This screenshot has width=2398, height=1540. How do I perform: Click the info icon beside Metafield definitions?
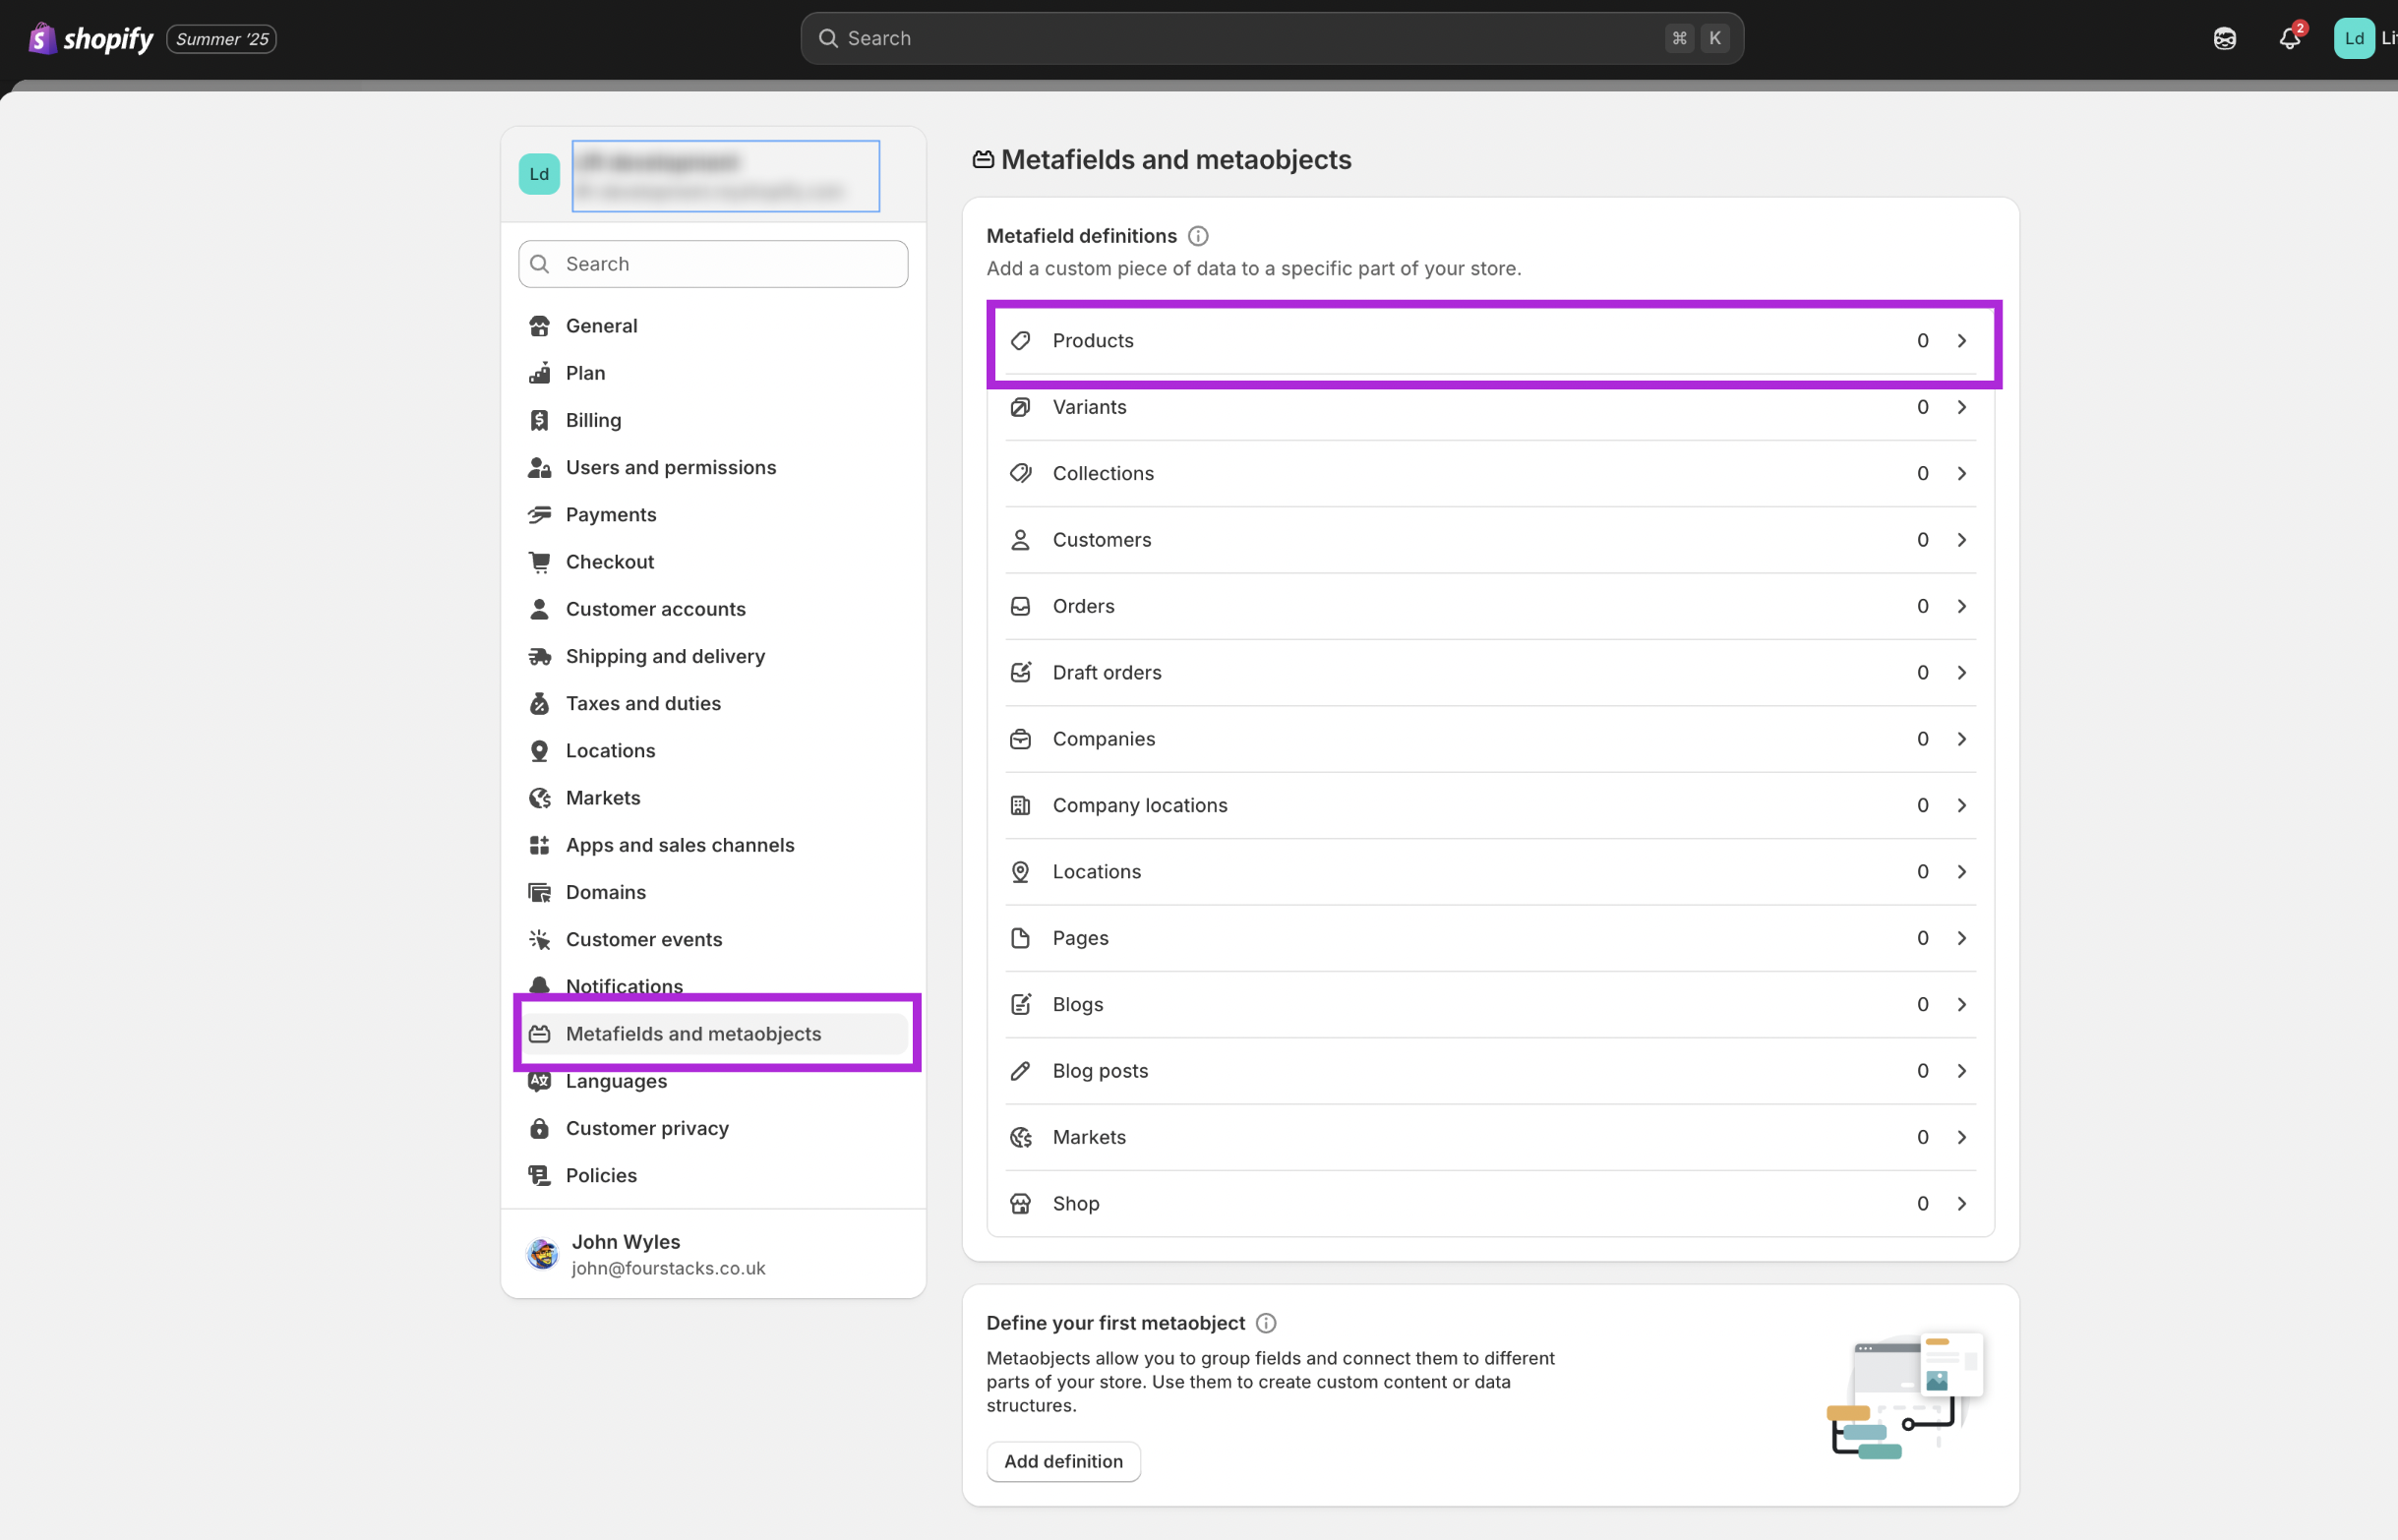[x=1197, y=236]
